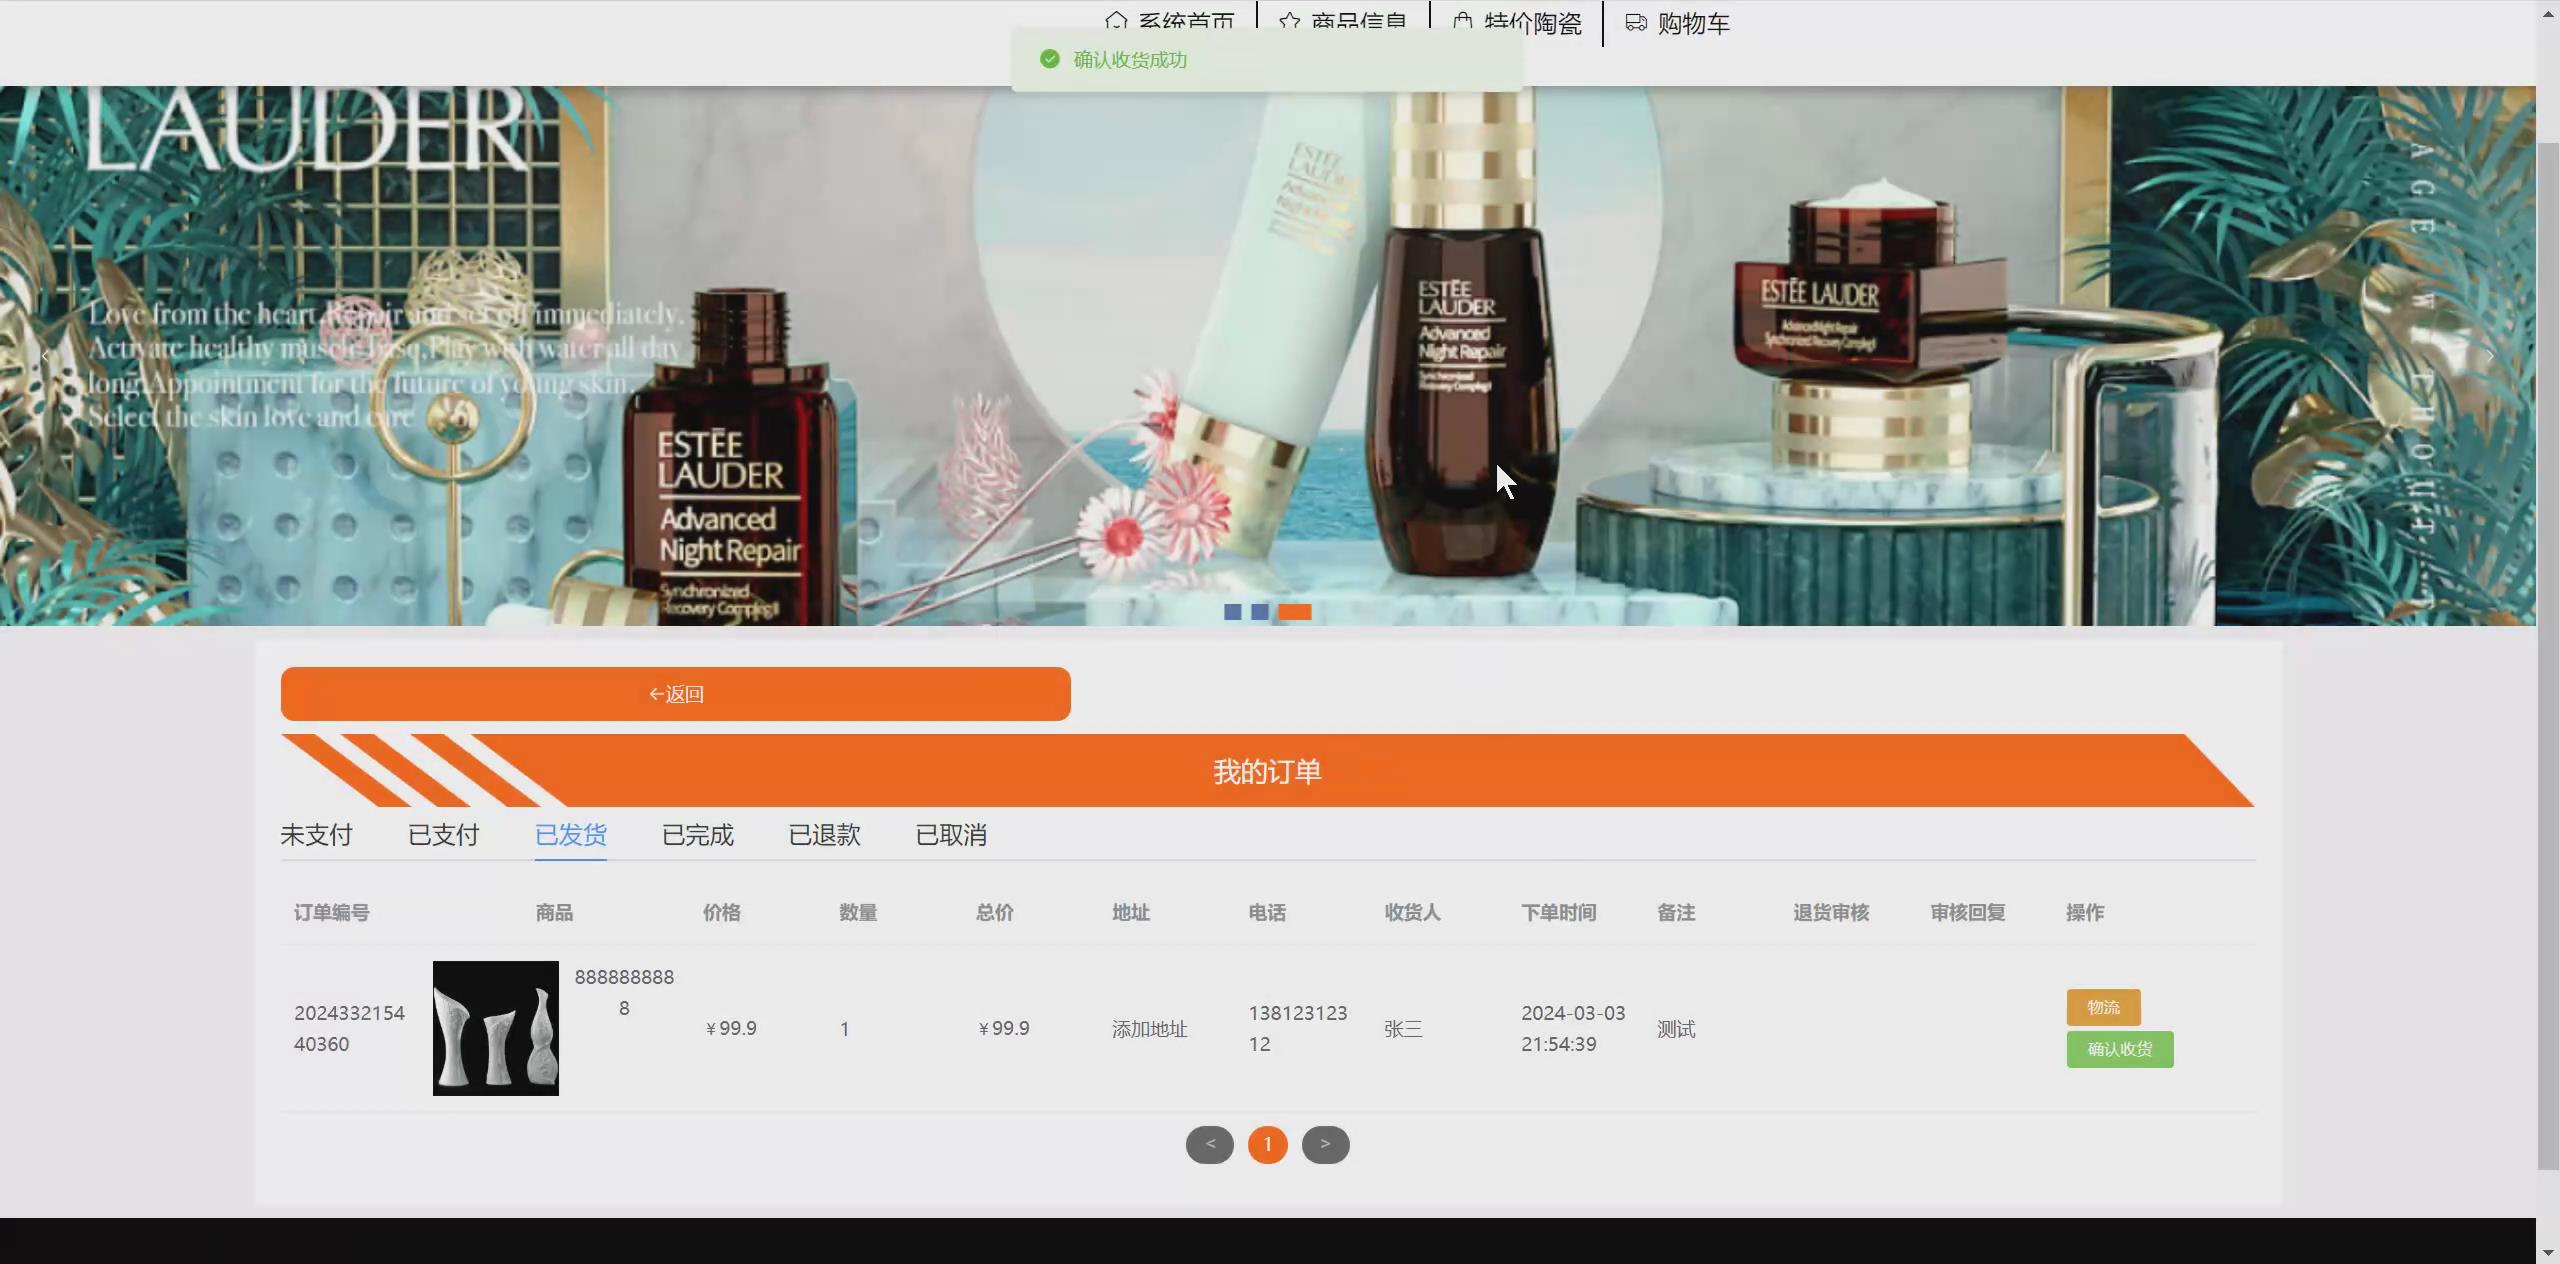This screenshot has width=2560, height=1264.
Task: Go to previous page of orders
Action: tap(1209, 1144)
